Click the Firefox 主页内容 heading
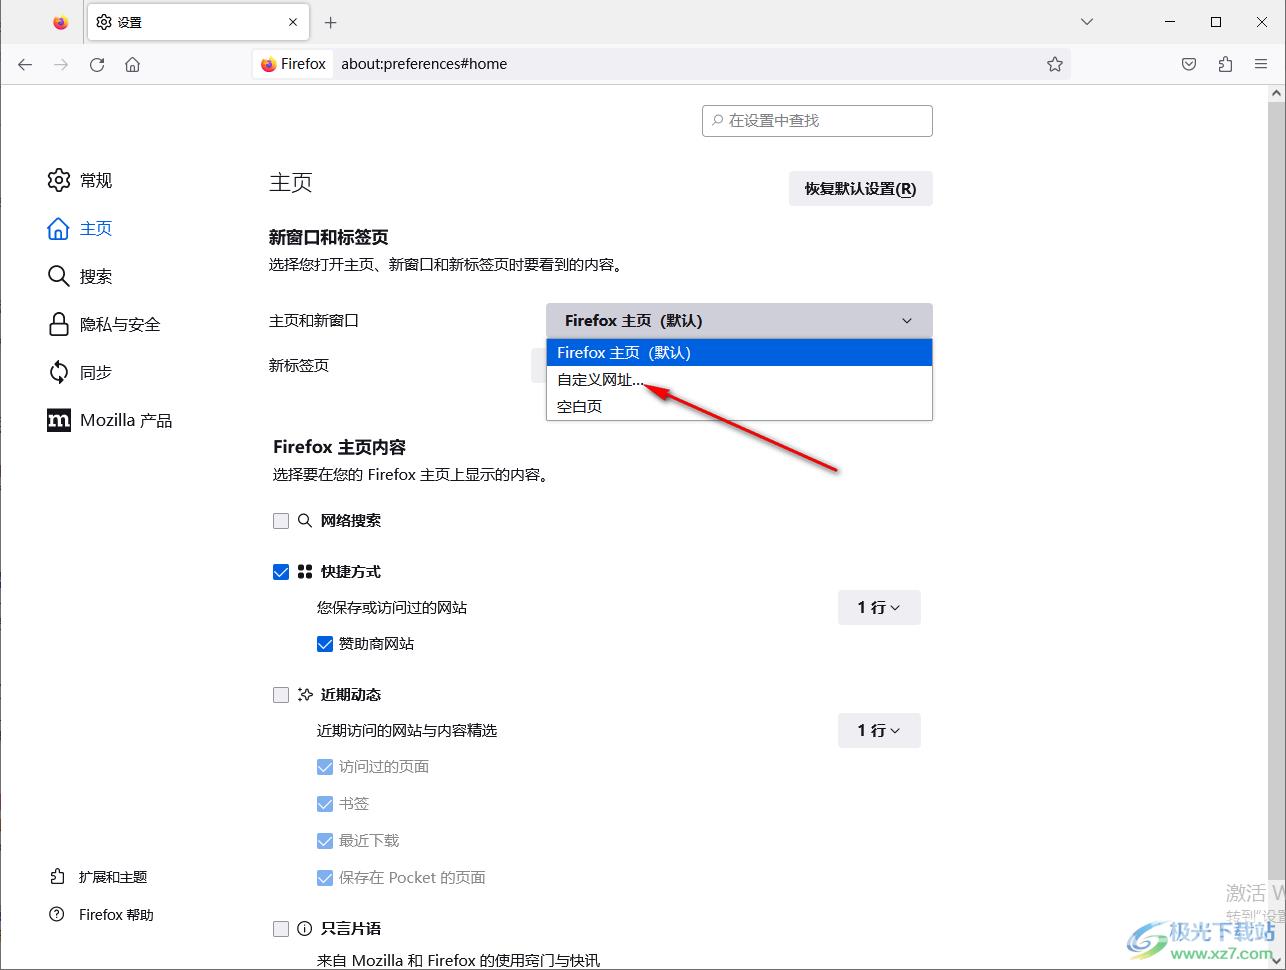1286x970 pixels. (x=339, y=447)
